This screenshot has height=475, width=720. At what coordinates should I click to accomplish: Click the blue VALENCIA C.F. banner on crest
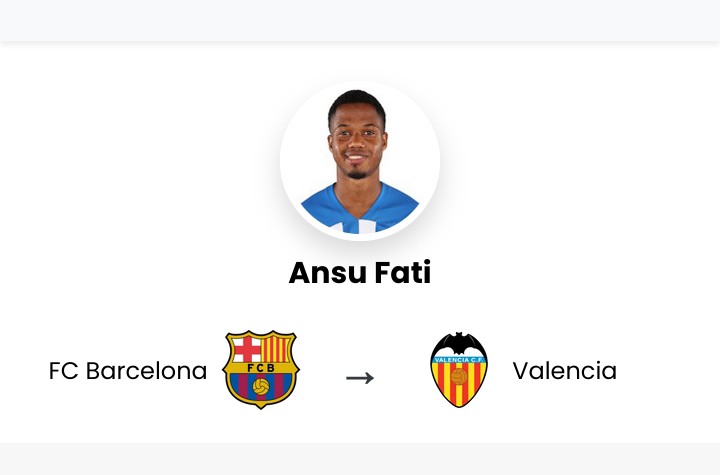pyautogui.click(x=459, y=360)
